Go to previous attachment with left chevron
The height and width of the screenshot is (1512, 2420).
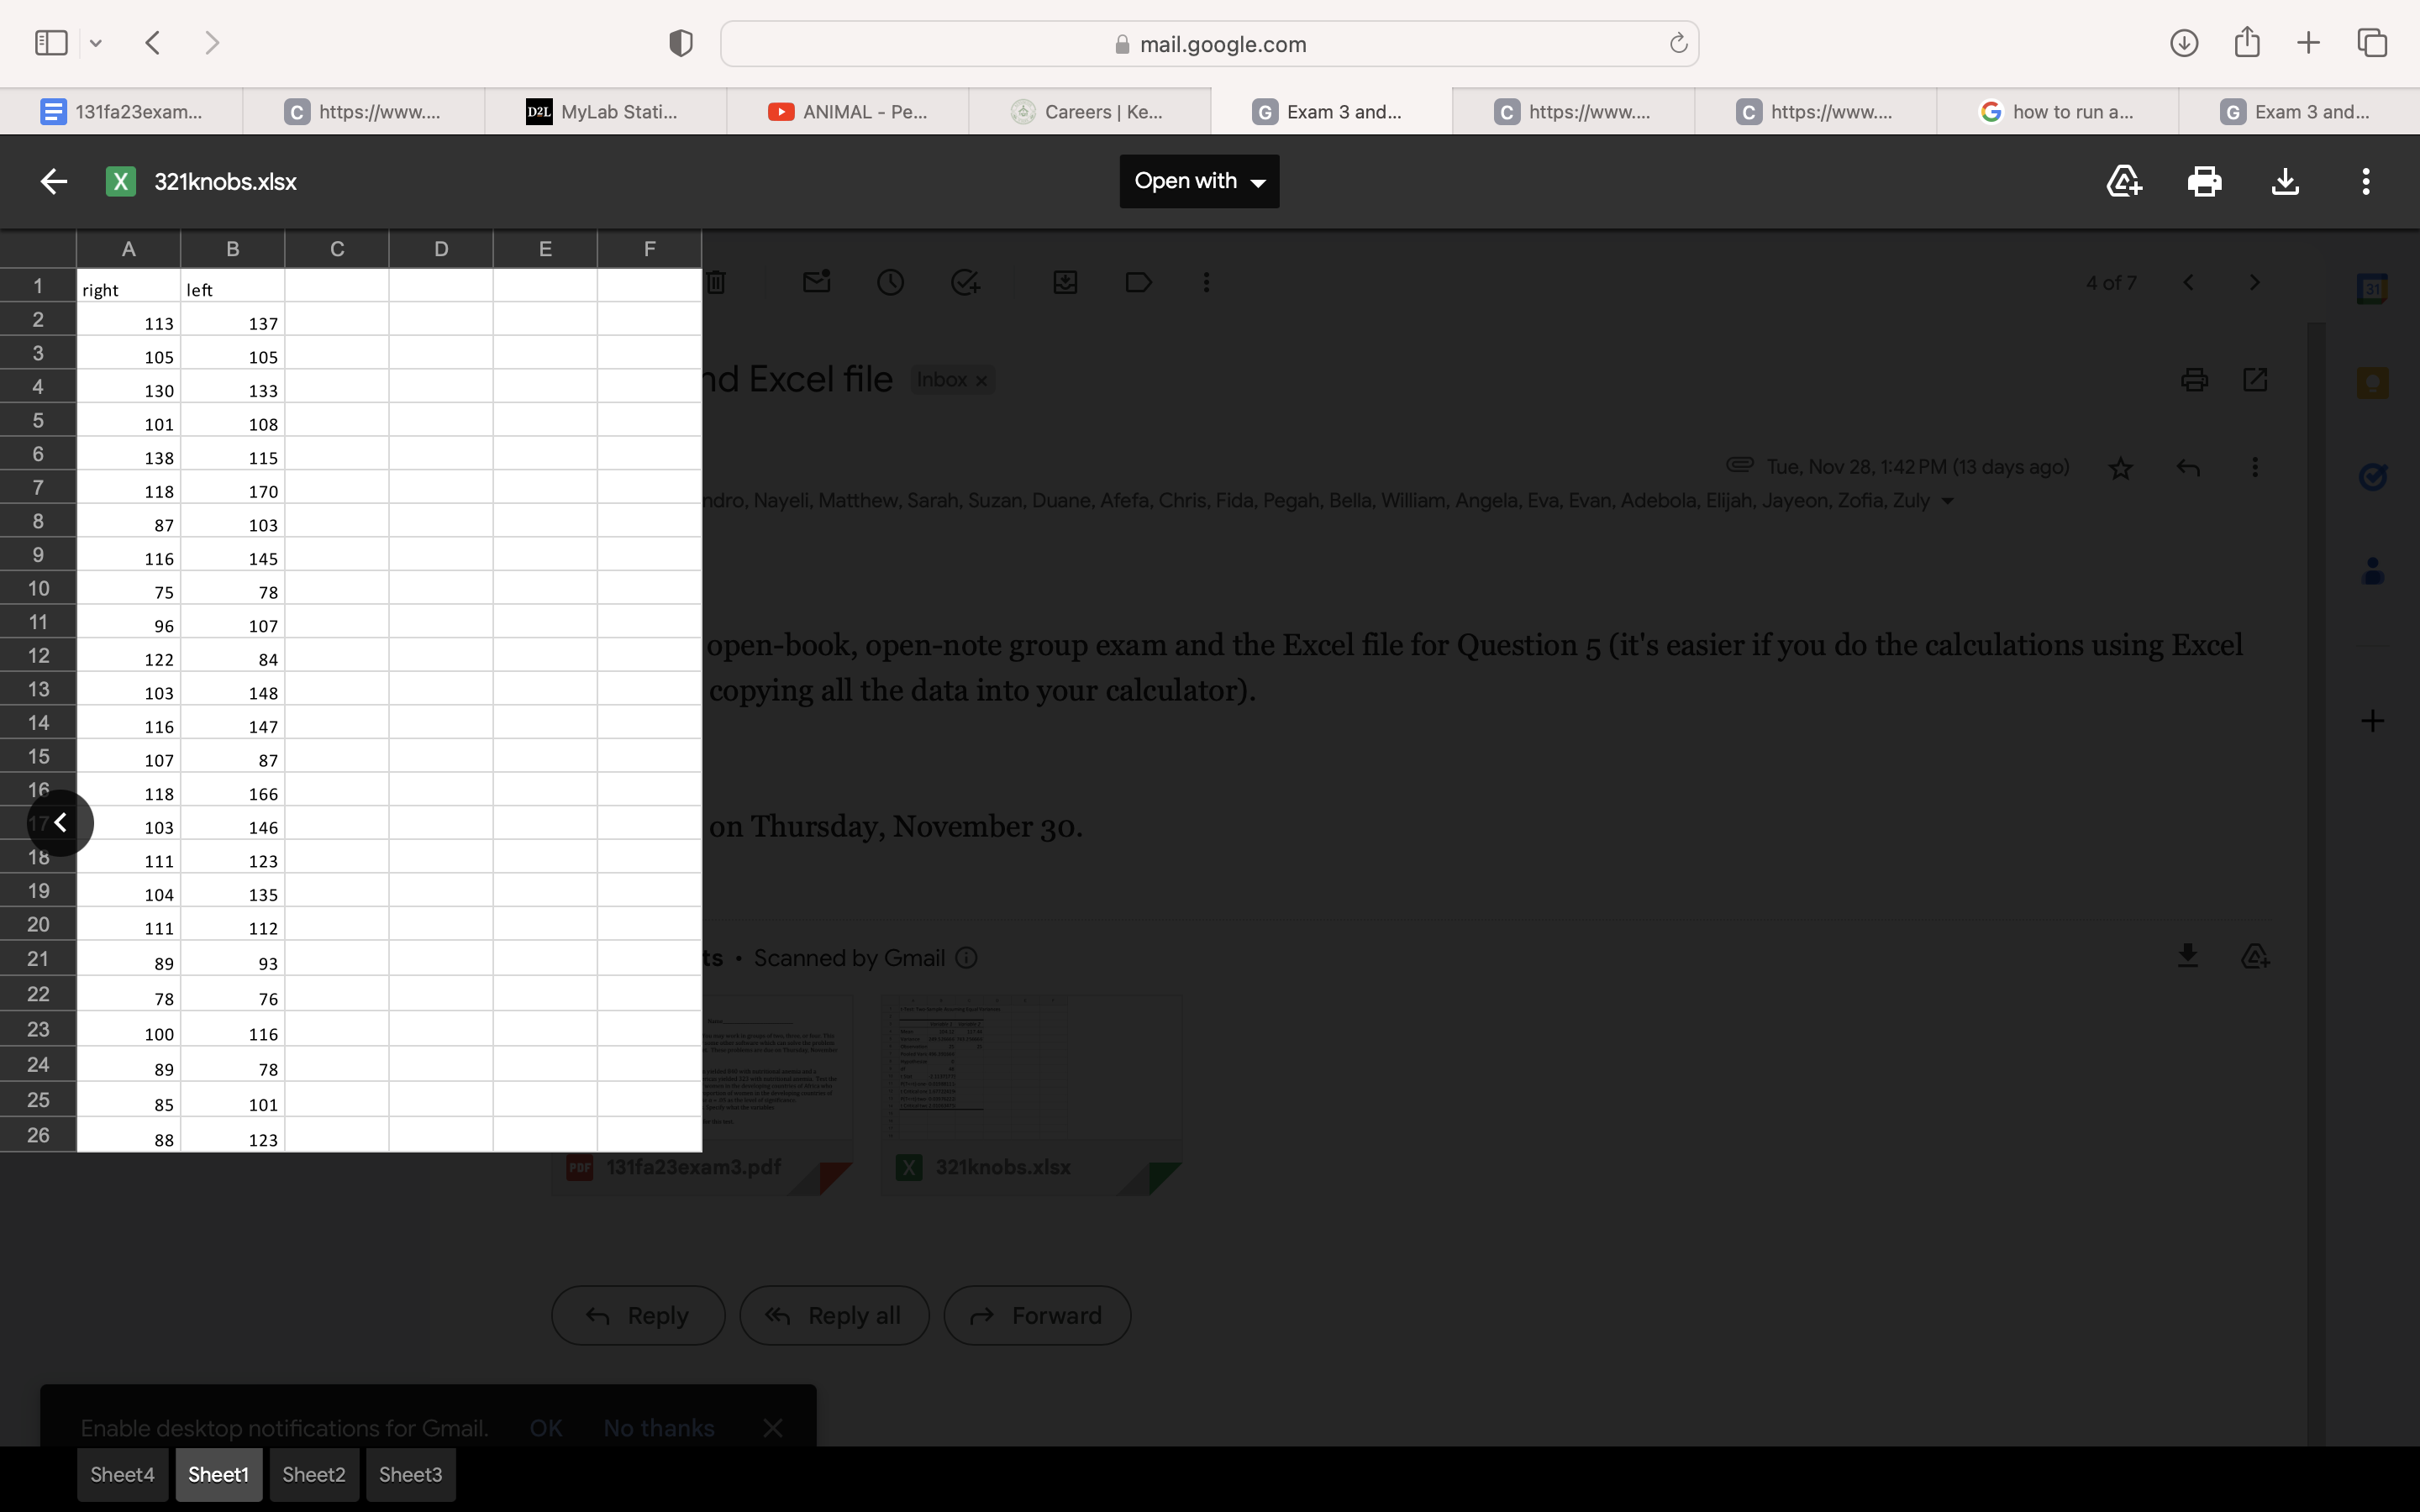coord(60,822)
